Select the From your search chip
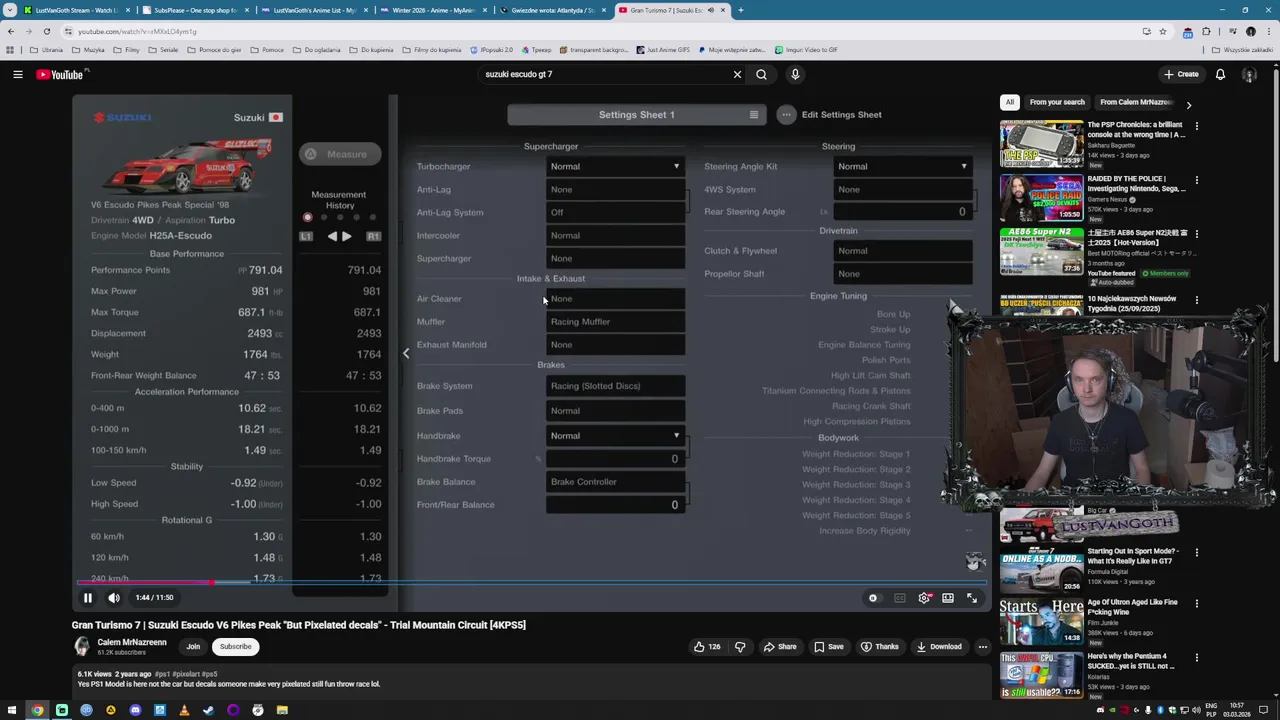Image resolution: width=1280 pixels, height=720 pixels. coord(1057,102)
